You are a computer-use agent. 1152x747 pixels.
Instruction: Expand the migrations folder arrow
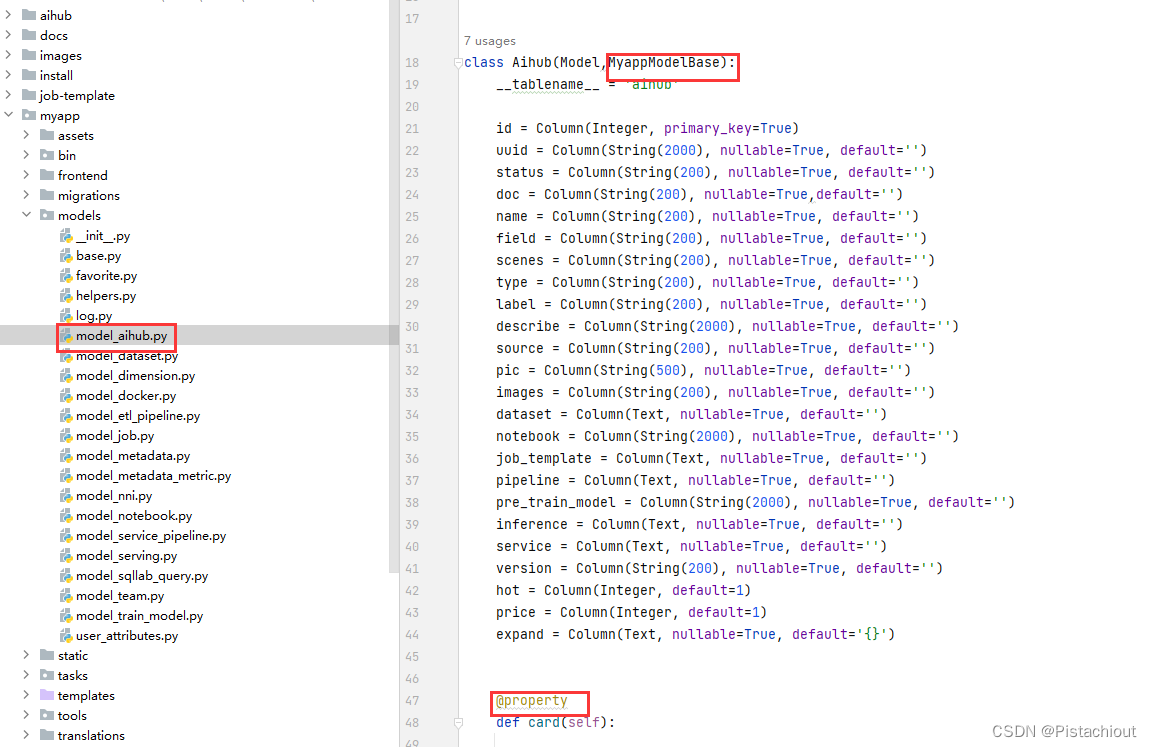tap(26, 195)
